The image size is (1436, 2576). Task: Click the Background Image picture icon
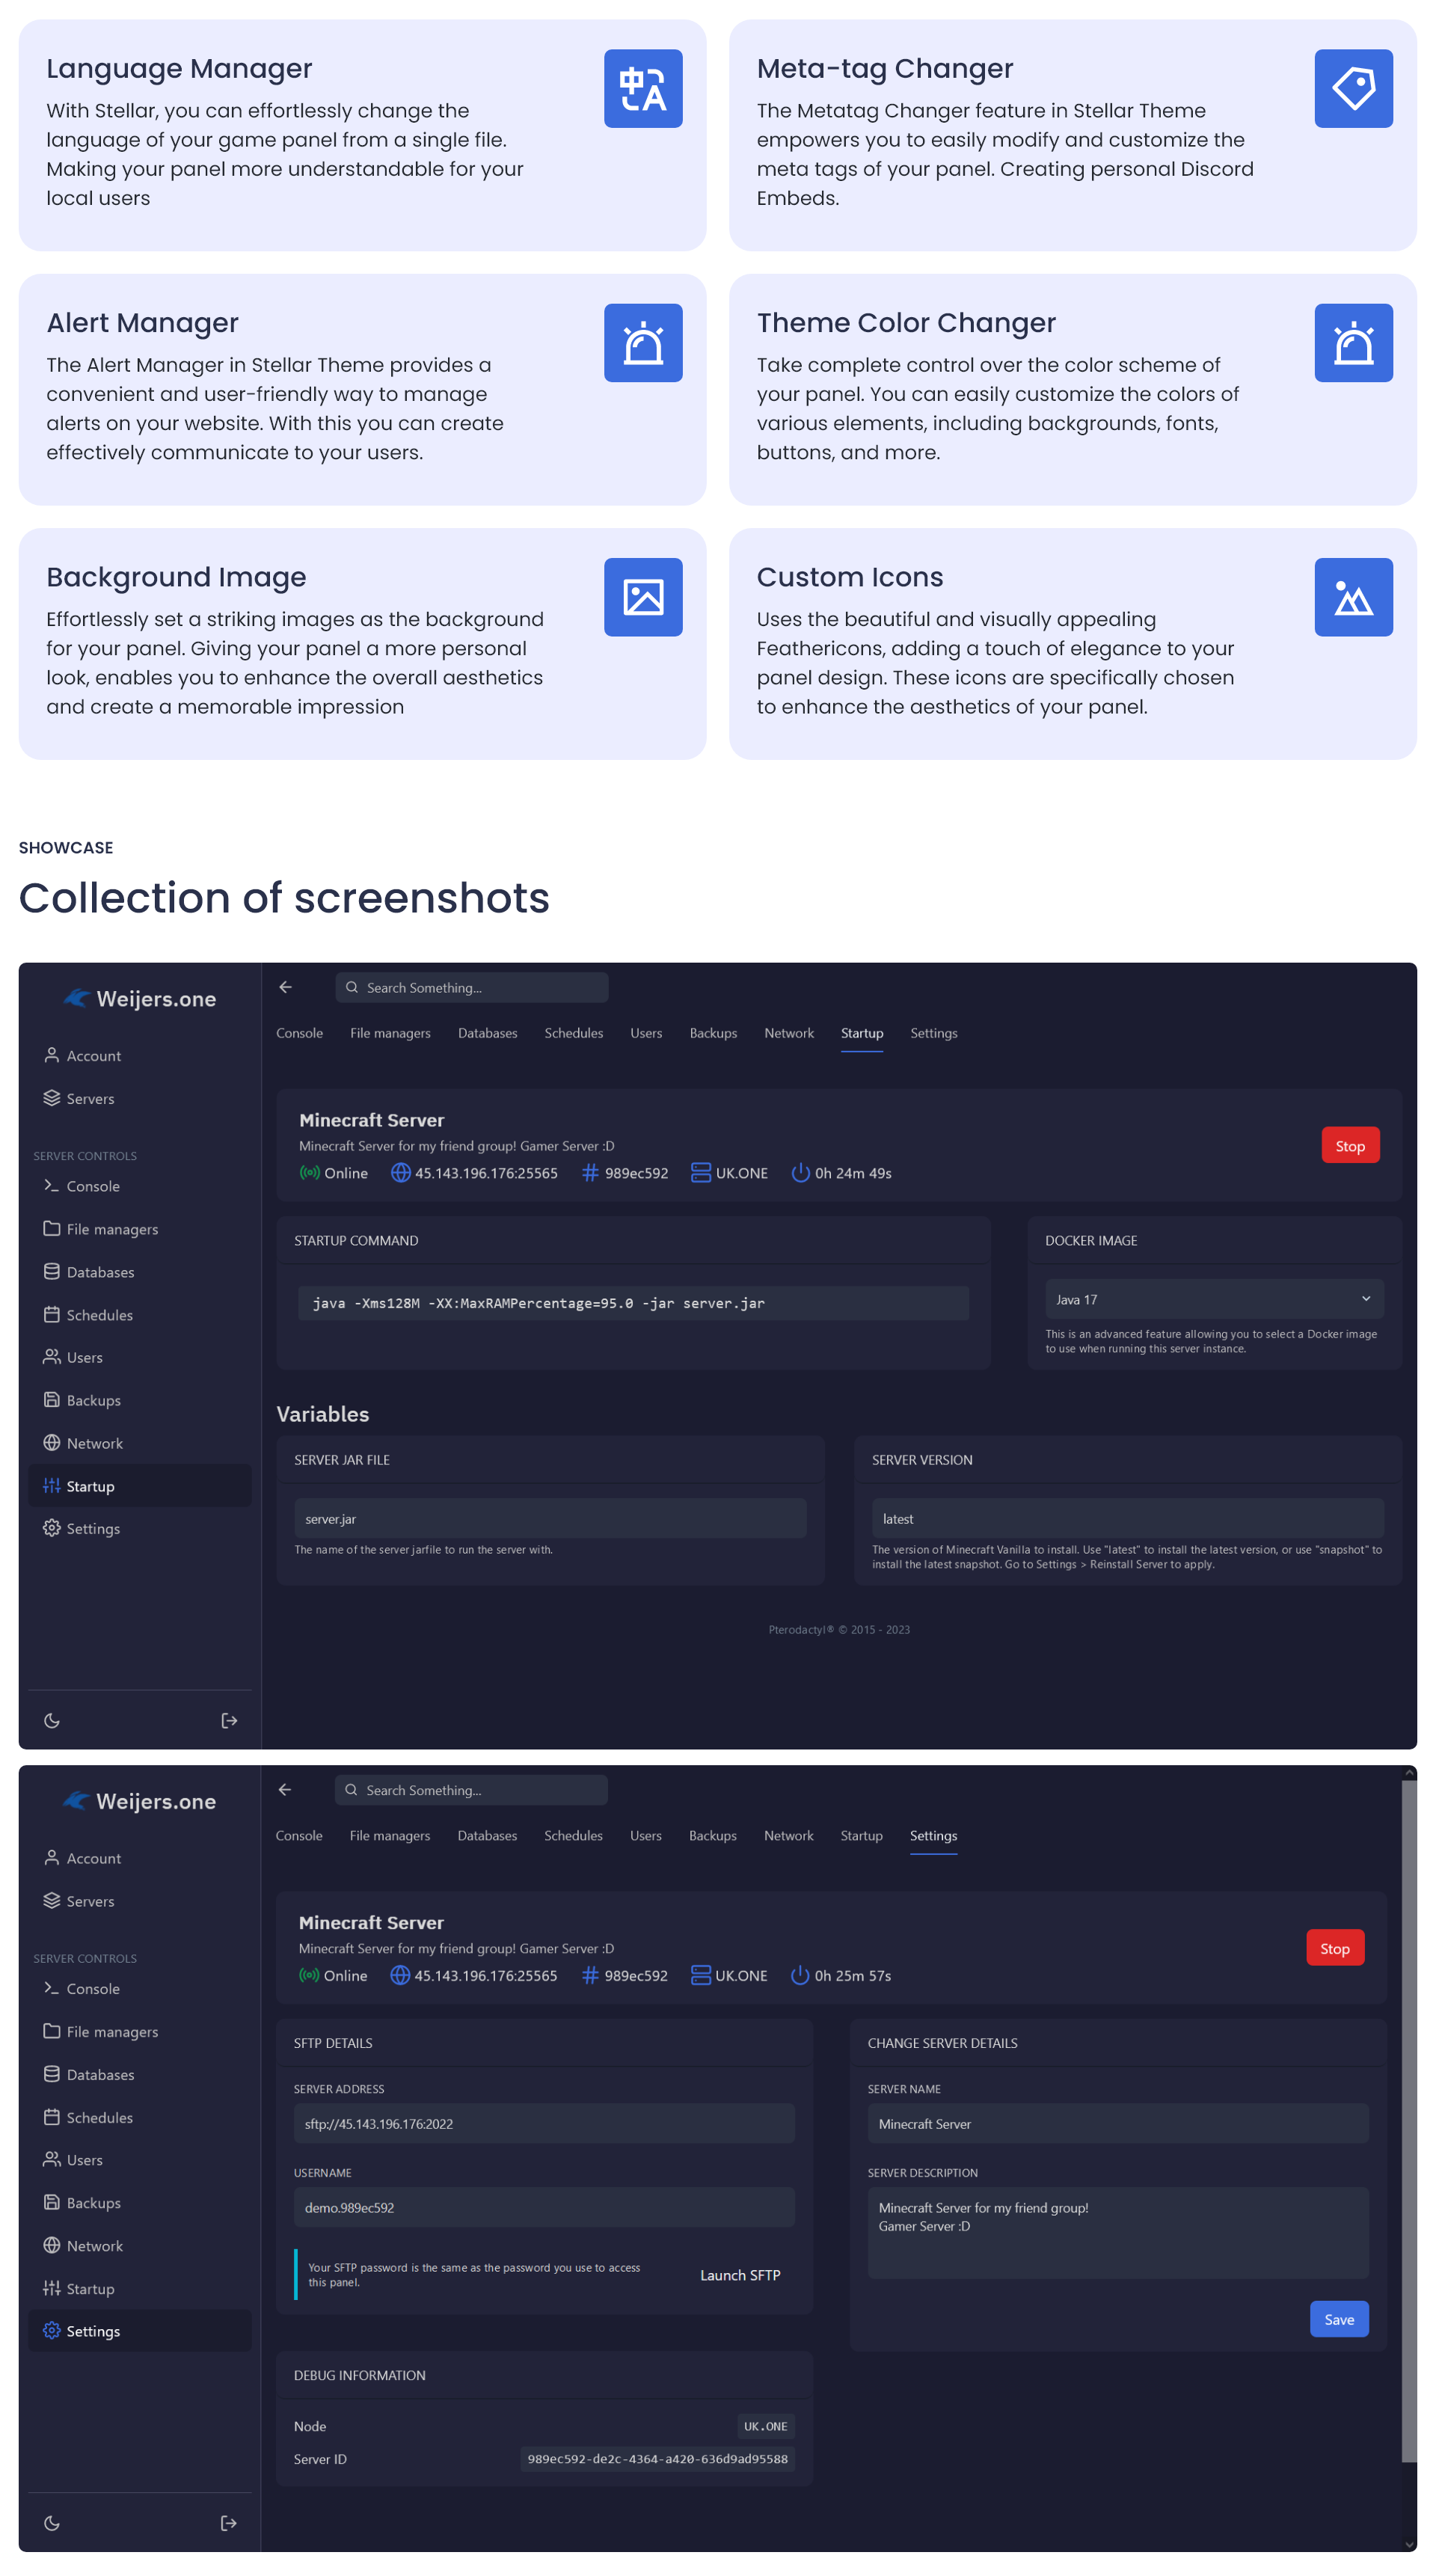643,597
